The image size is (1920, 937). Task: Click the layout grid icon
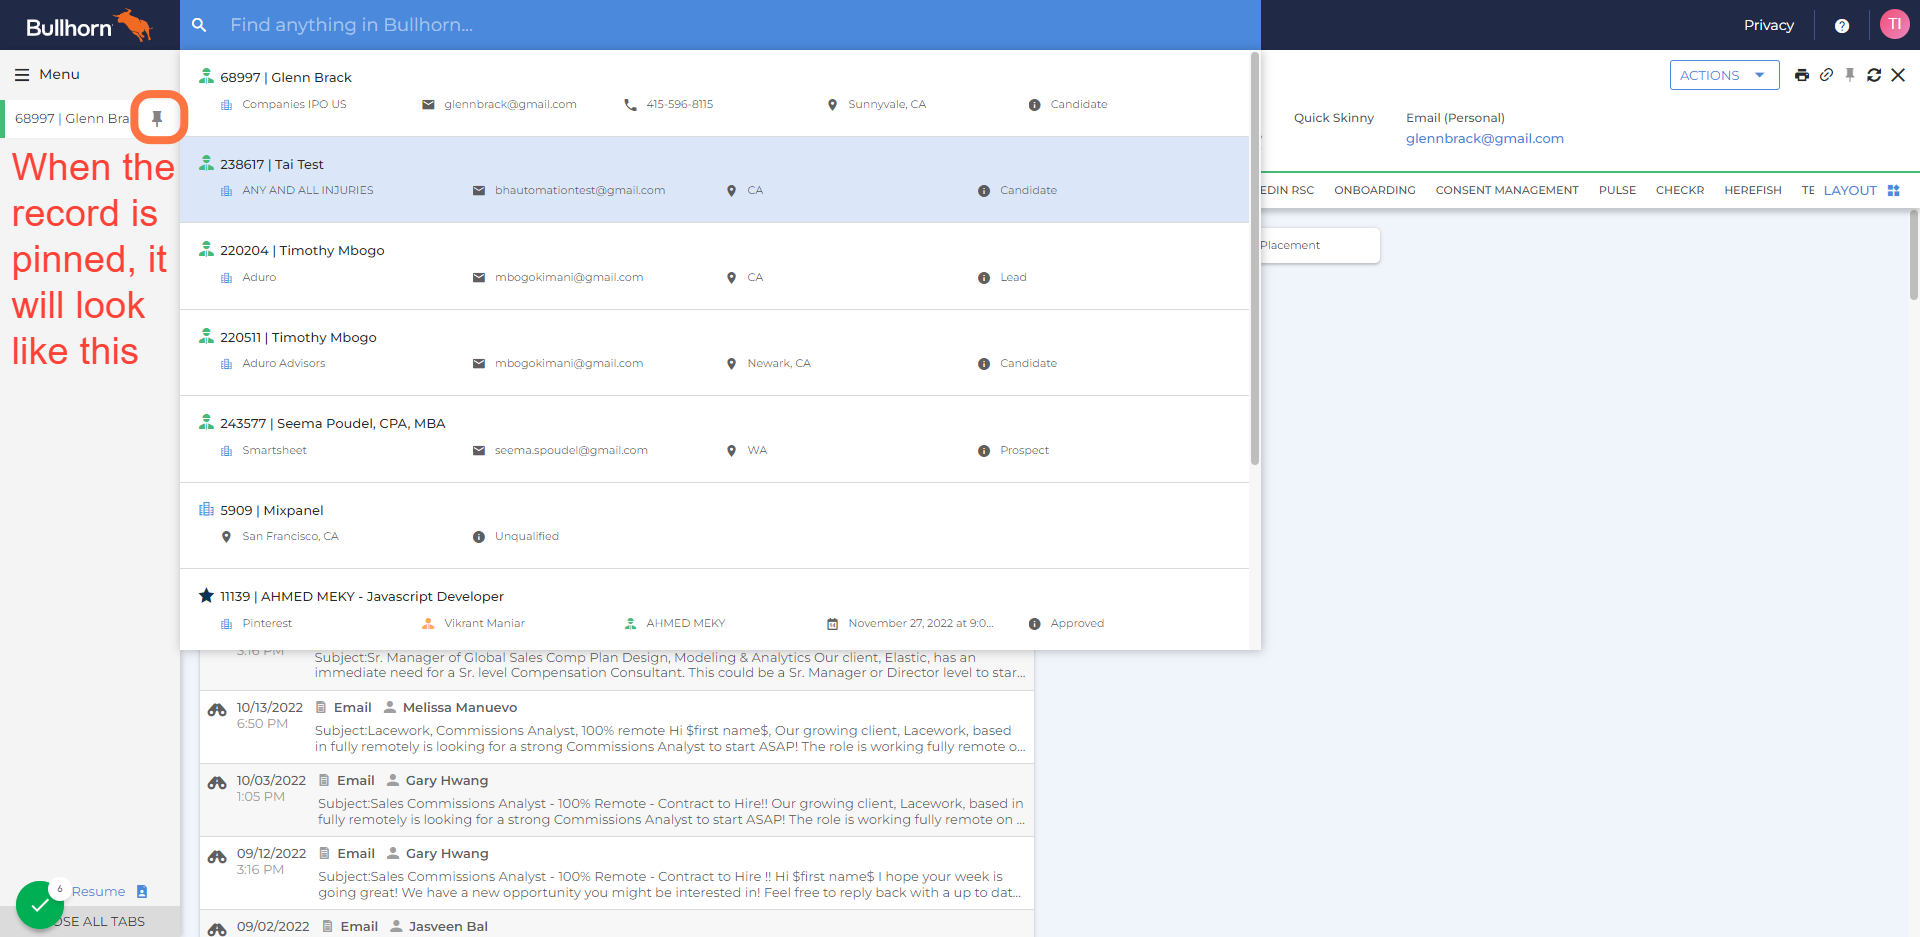point(1893,190)
